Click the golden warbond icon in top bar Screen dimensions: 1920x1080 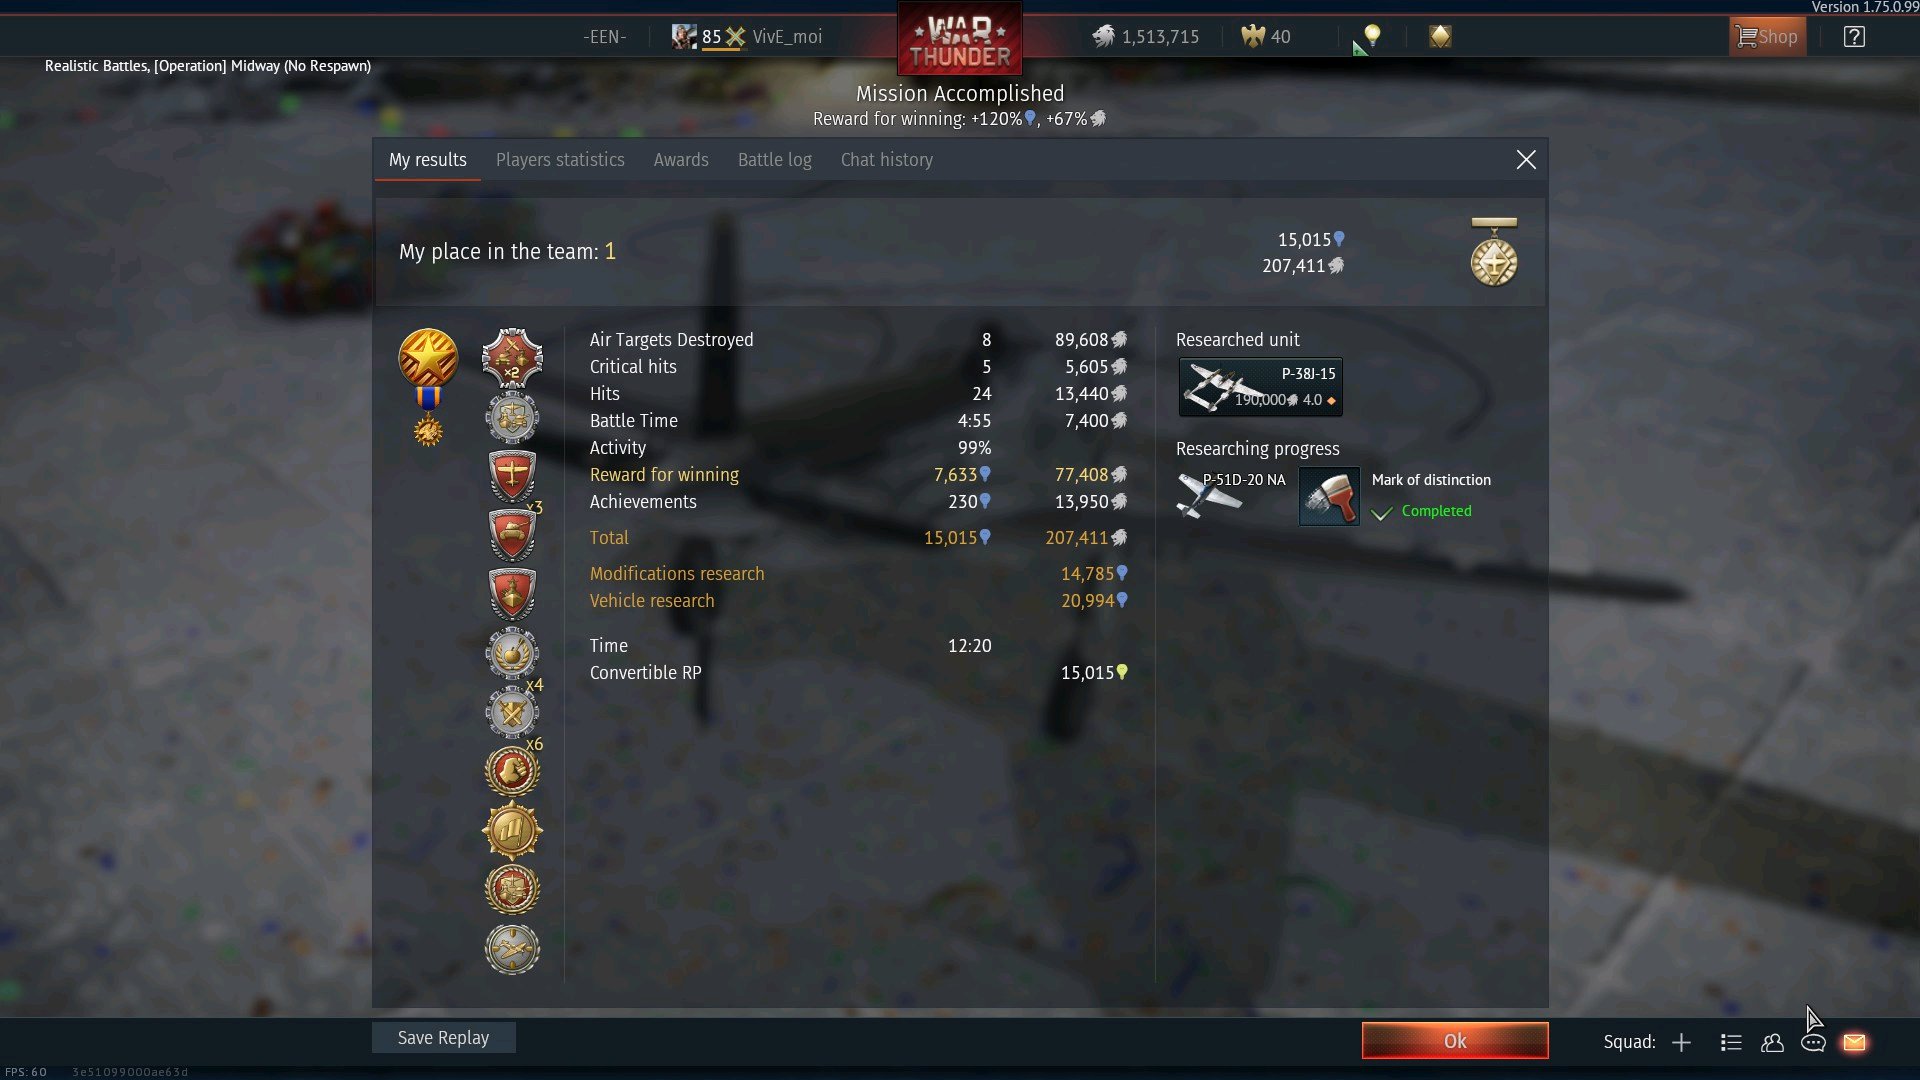(1440, 37)
